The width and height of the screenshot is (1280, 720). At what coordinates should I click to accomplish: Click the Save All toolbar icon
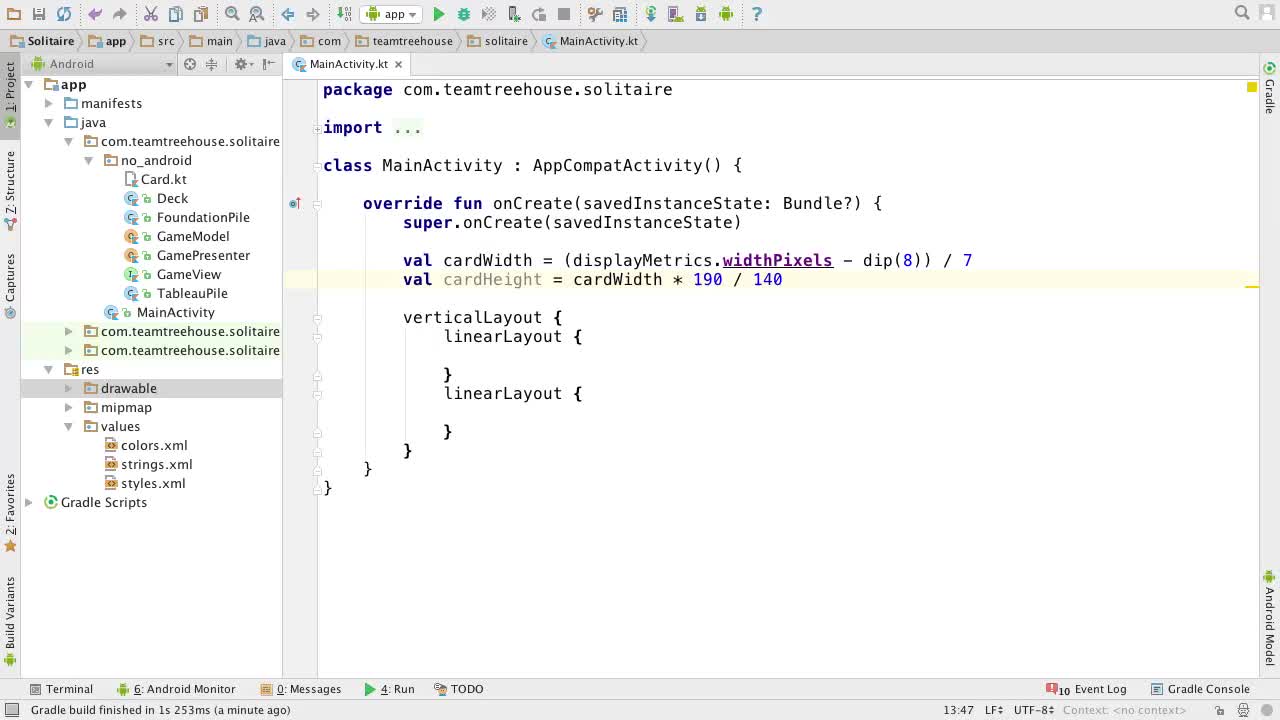click(39, 14)
